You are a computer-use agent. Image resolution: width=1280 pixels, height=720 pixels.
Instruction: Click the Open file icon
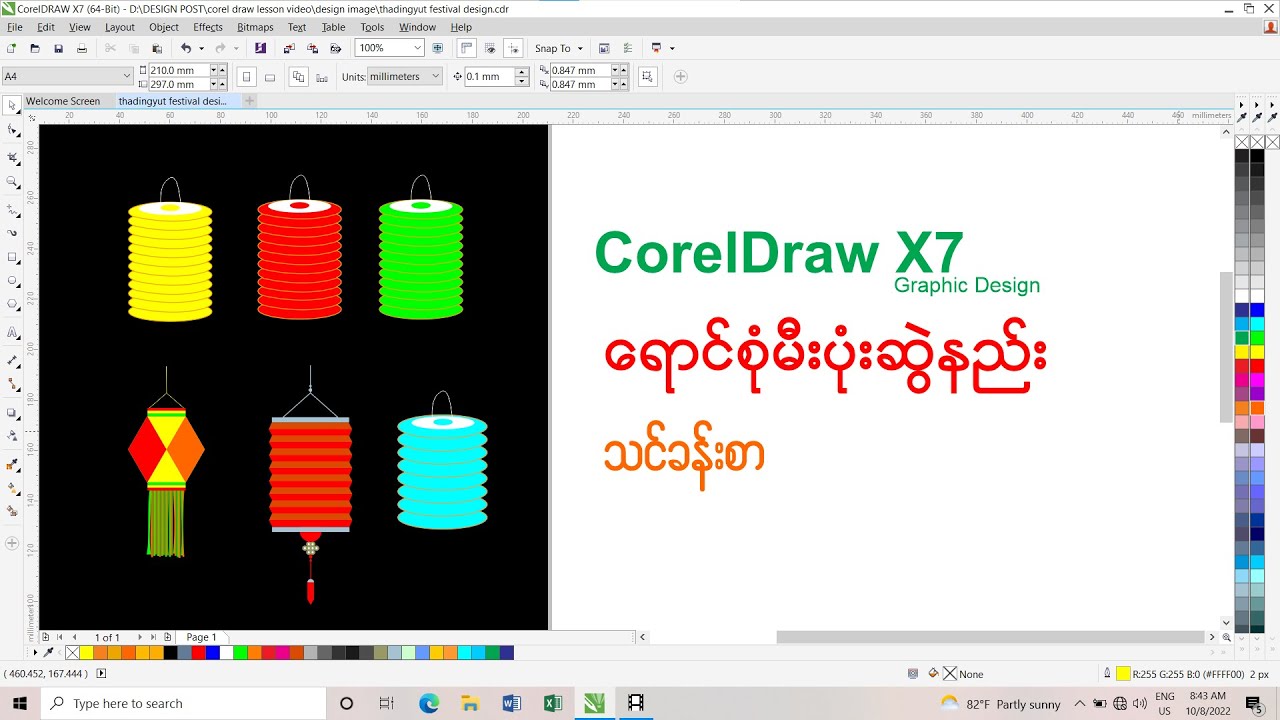tap(35, 48)
